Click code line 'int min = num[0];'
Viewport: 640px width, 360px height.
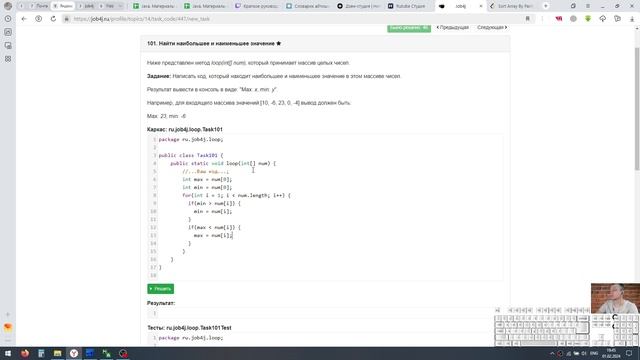[207, 187]
